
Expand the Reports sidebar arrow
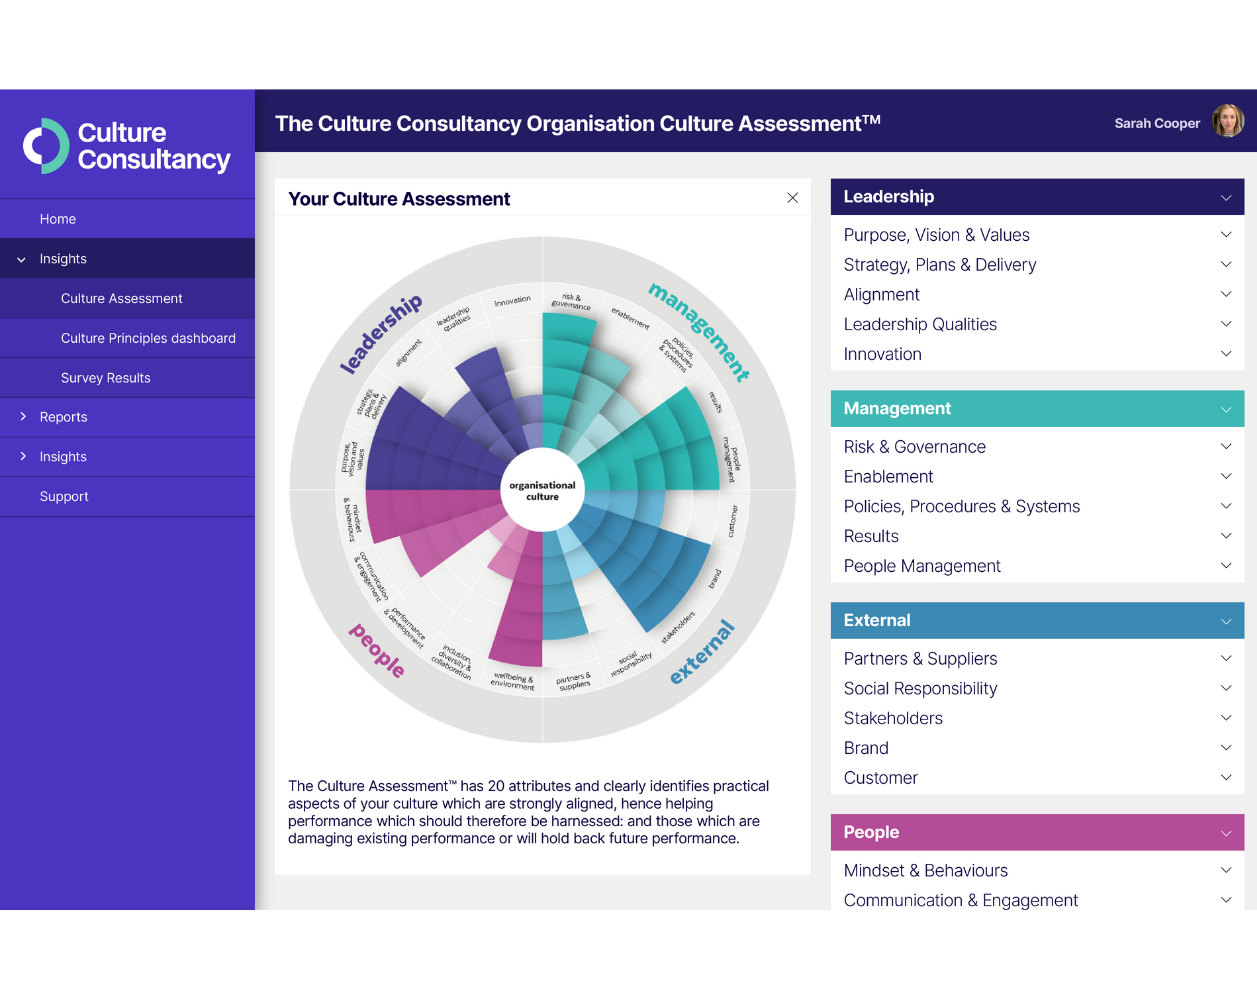coord(23,417)
